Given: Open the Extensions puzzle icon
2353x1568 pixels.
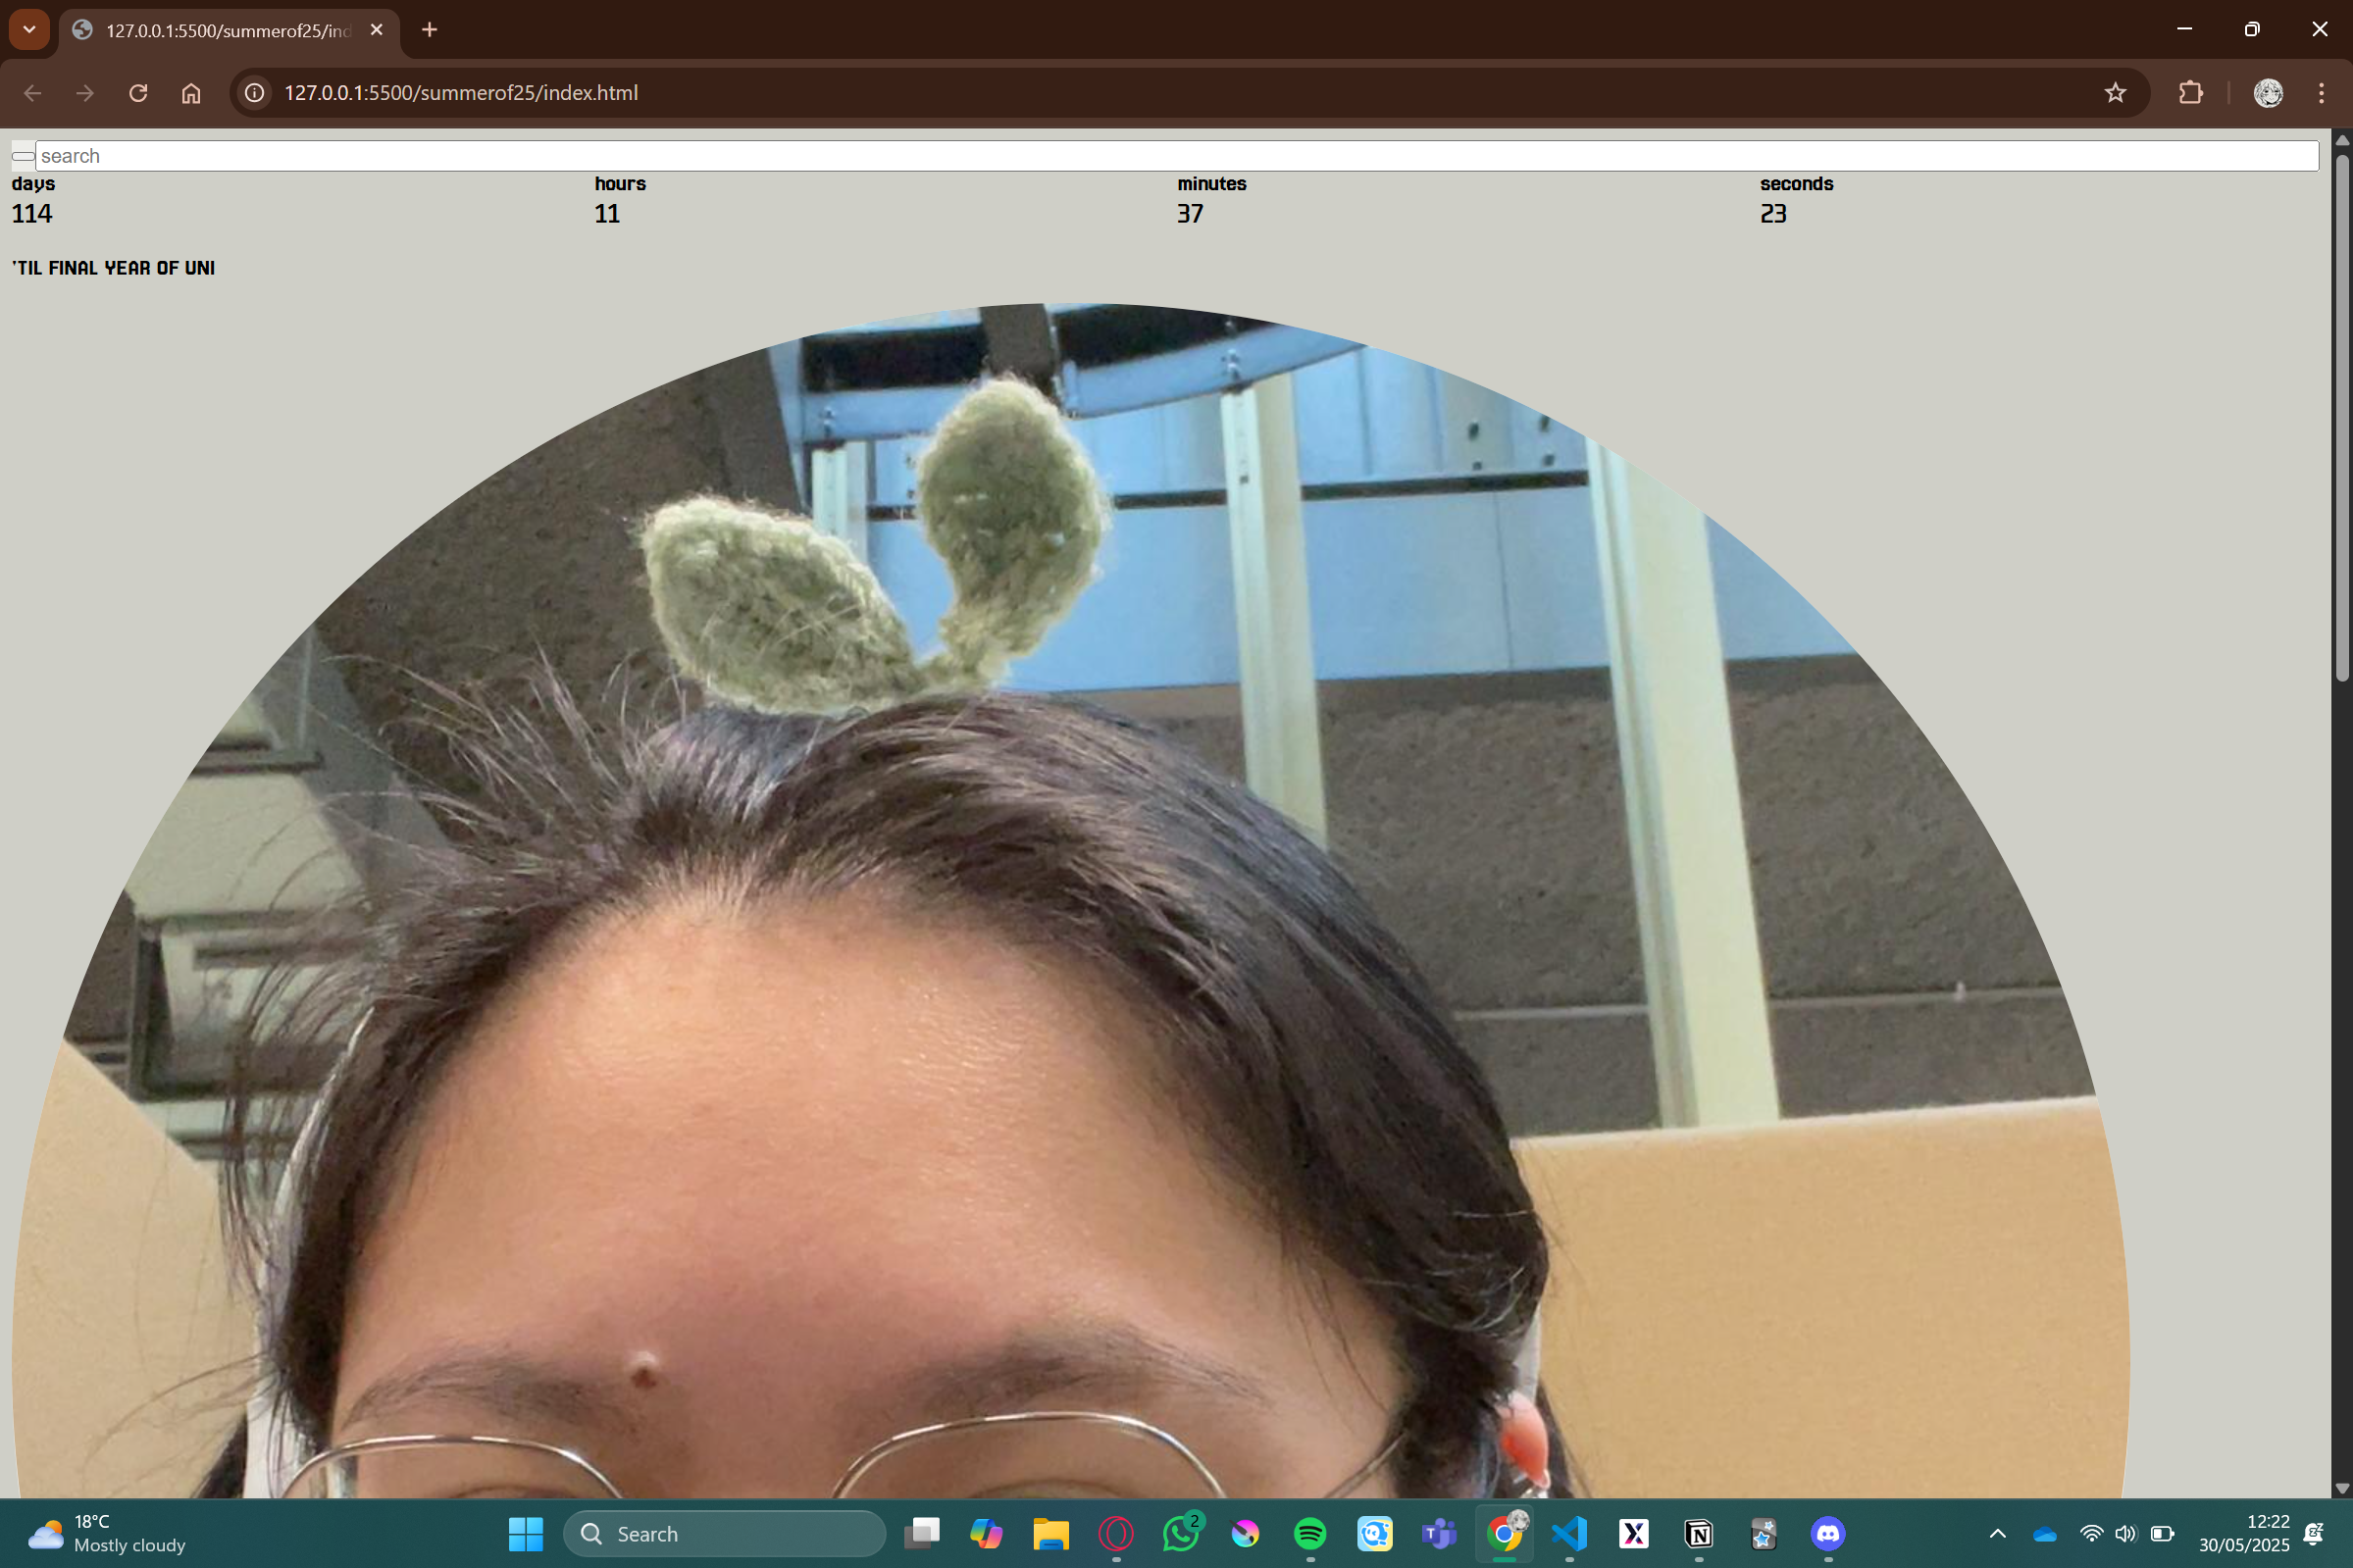Looking at the screenshot, I should pos(2190,93).
